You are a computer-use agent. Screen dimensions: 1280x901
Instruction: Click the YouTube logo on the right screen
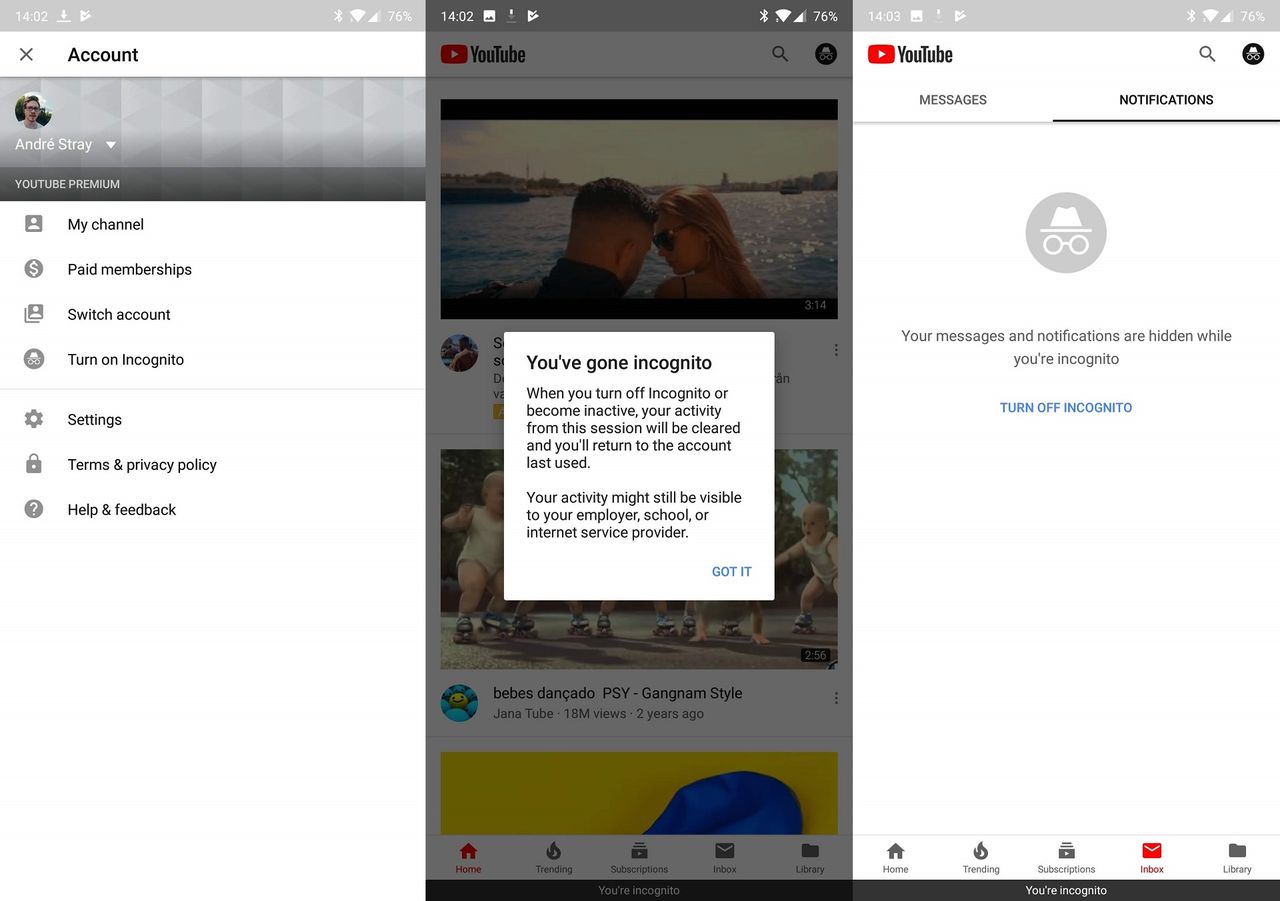point(910,54)
